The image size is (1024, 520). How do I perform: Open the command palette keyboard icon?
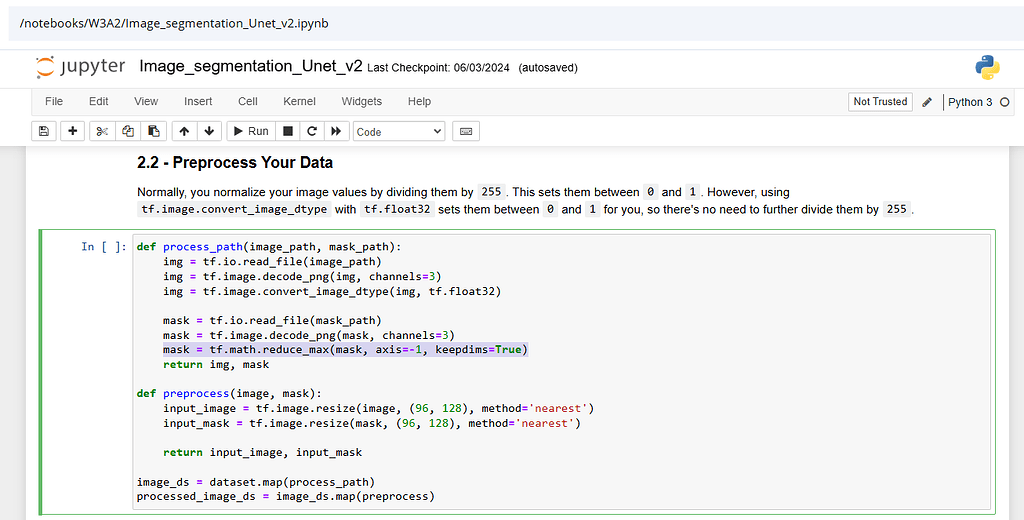[465, 131]
